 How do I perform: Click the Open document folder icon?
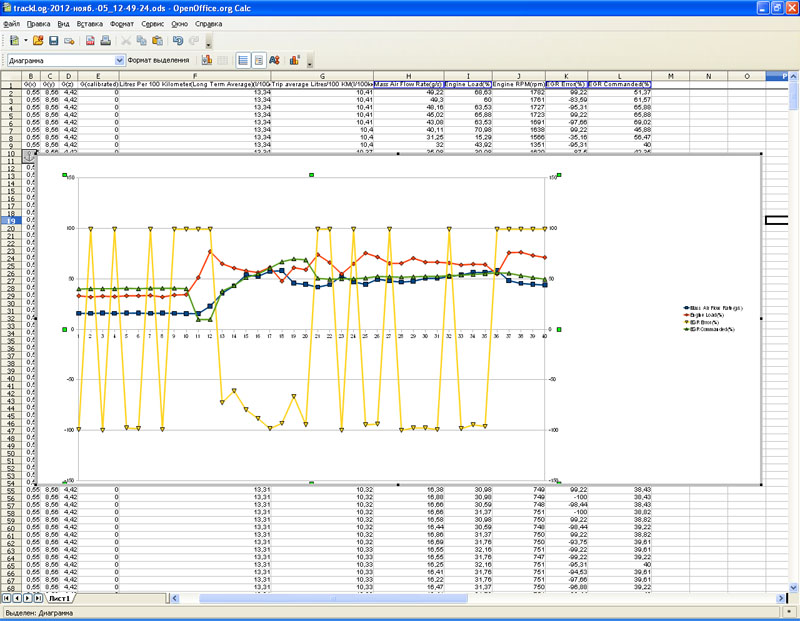click(x=38, y=41)
